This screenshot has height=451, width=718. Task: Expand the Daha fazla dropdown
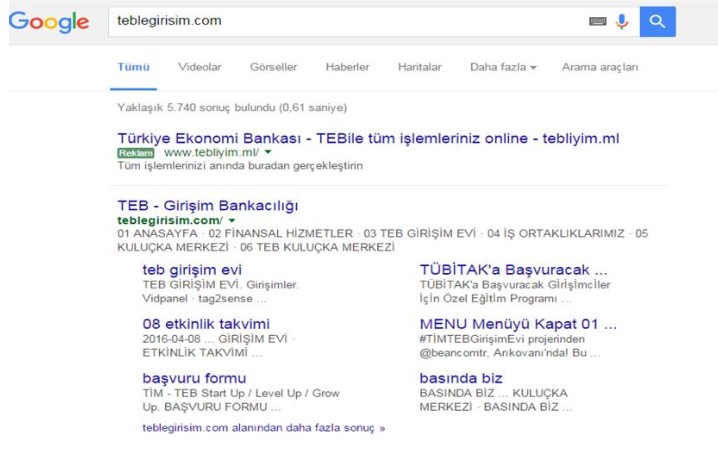[x=503, y=67]
